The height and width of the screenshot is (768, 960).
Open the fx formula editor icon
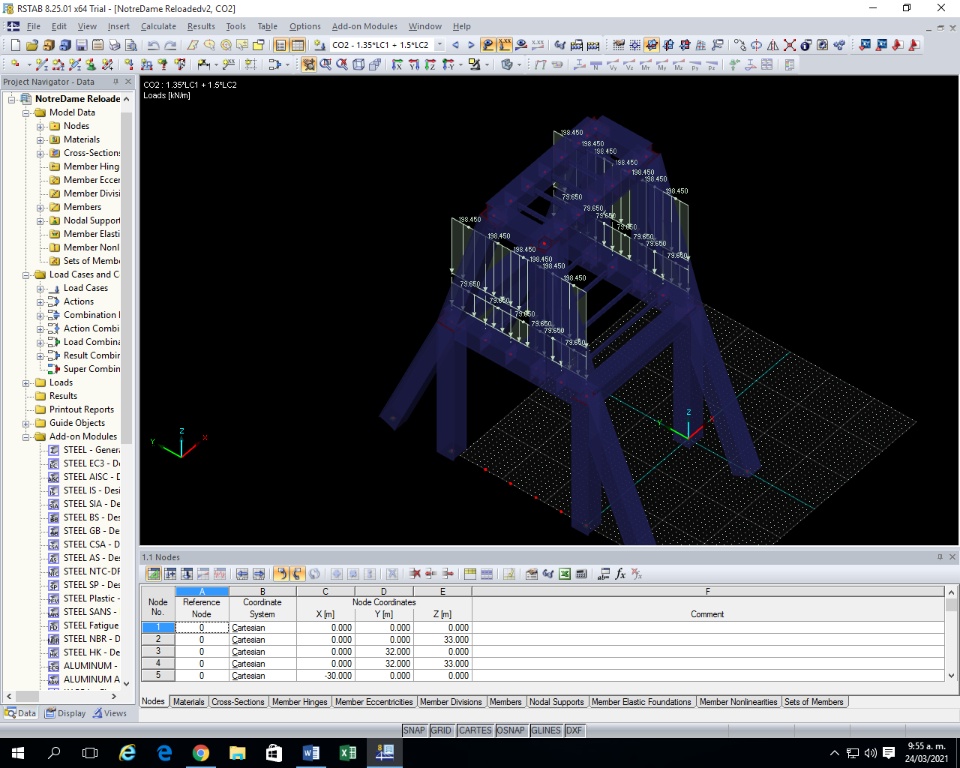pyautogui.click(x=620, y=574)
